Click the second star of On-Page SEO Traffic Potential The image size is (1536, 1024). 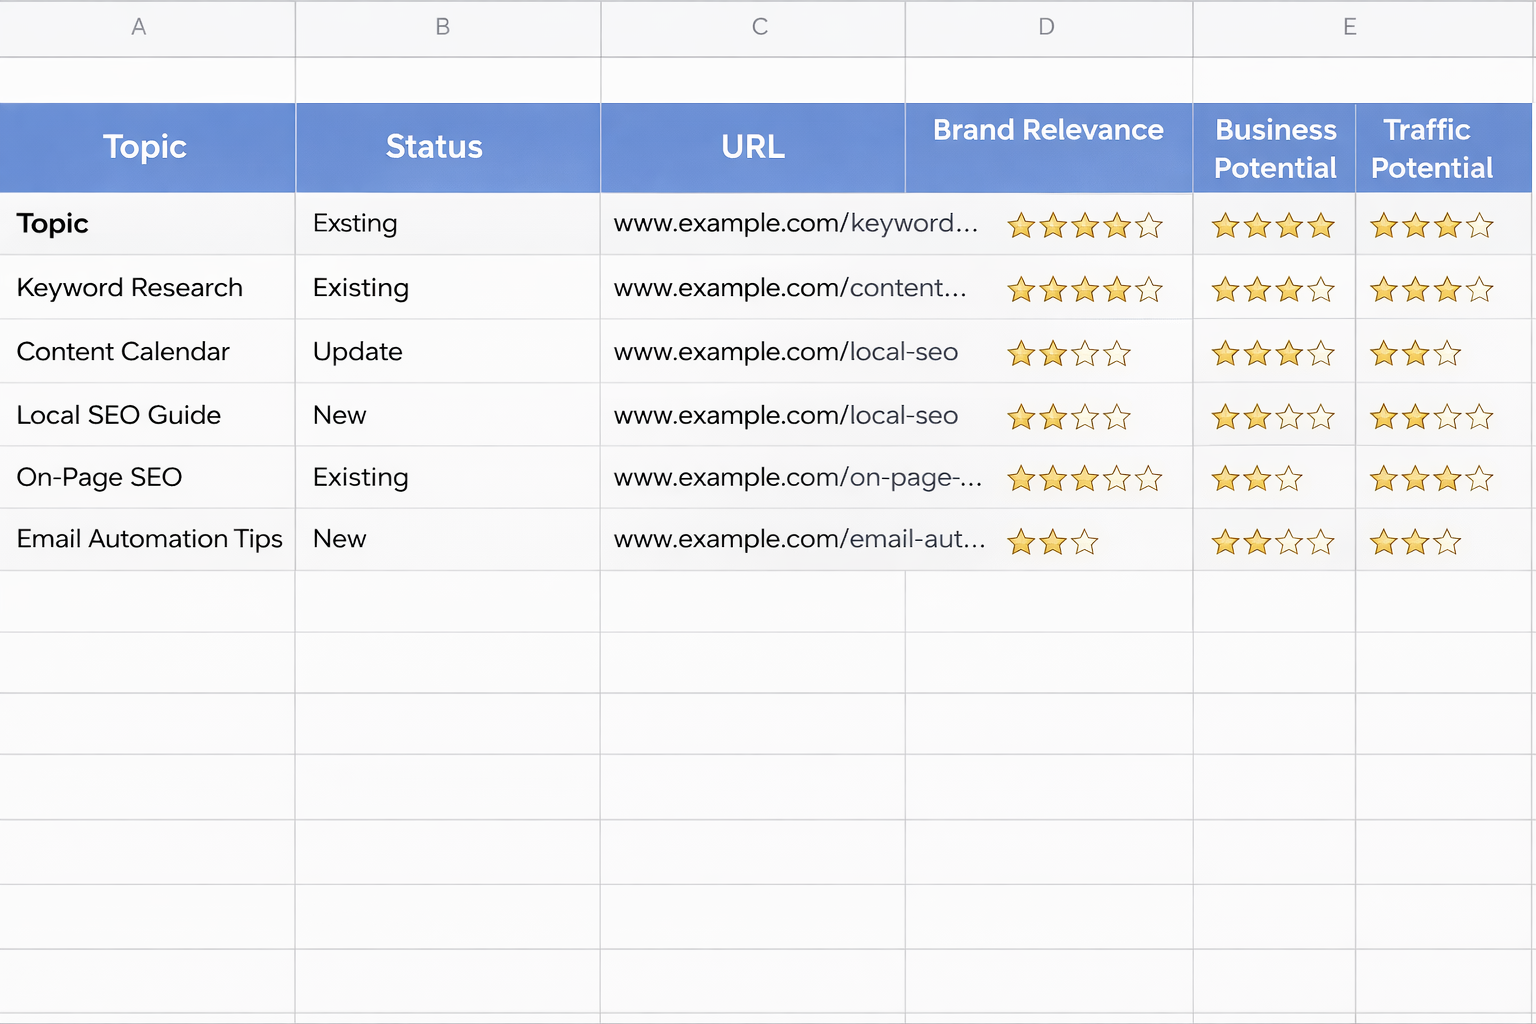(1416, 478)
